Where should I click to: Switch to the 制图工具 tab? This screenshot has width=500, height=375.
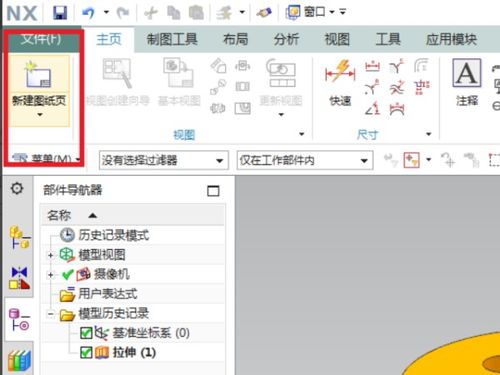tap(172, 39)
